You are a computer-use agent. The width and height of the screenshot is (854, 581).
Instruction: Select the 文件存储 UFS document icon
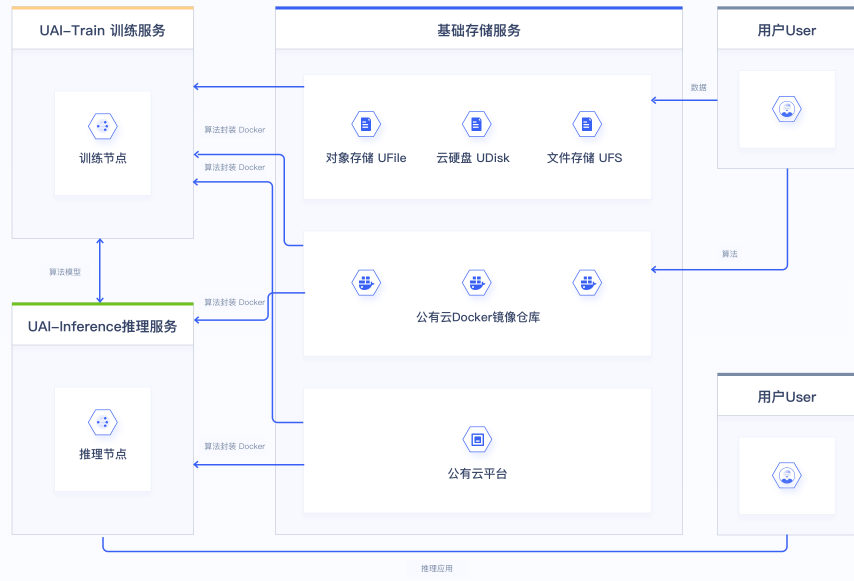[x=587, y=125]
